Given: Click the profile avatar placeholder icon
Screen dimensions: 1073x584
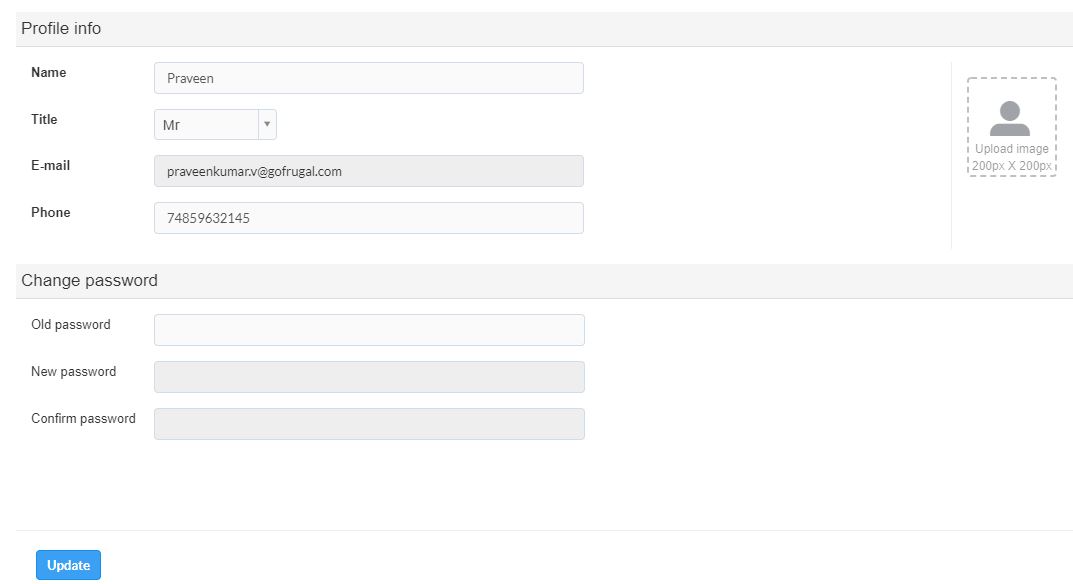Looking at the screenshot, I should [x=1010, y=119].
